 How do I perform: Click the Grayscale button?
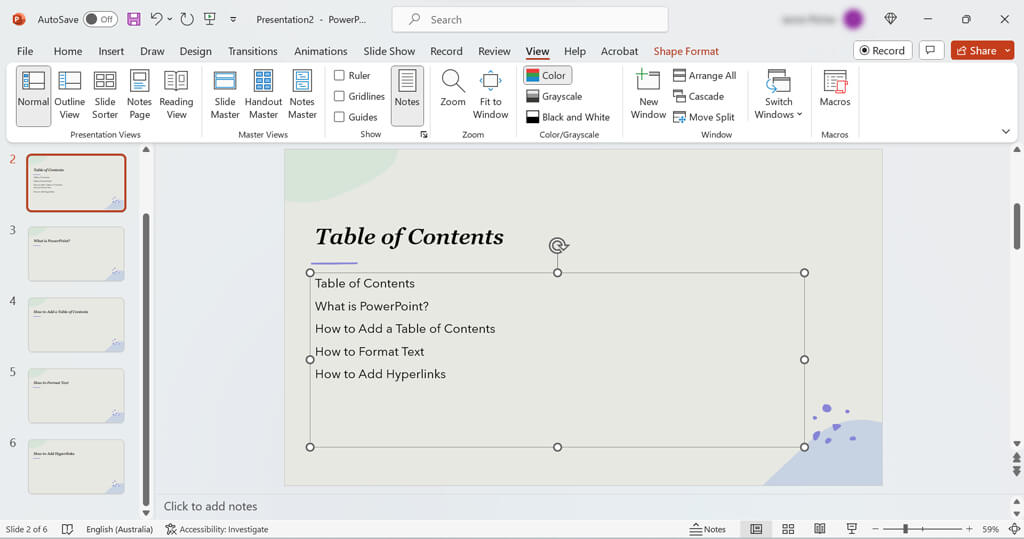point(554,96)
